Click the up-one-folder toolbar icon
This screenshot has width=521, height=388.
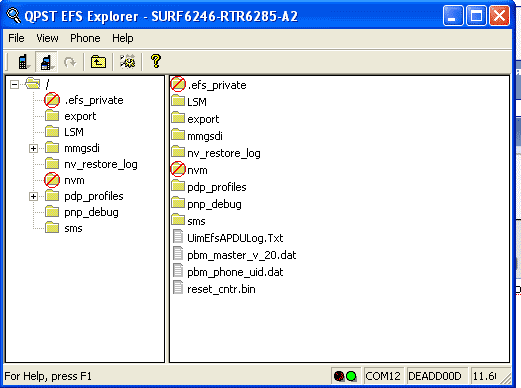[x=98, y=62]
